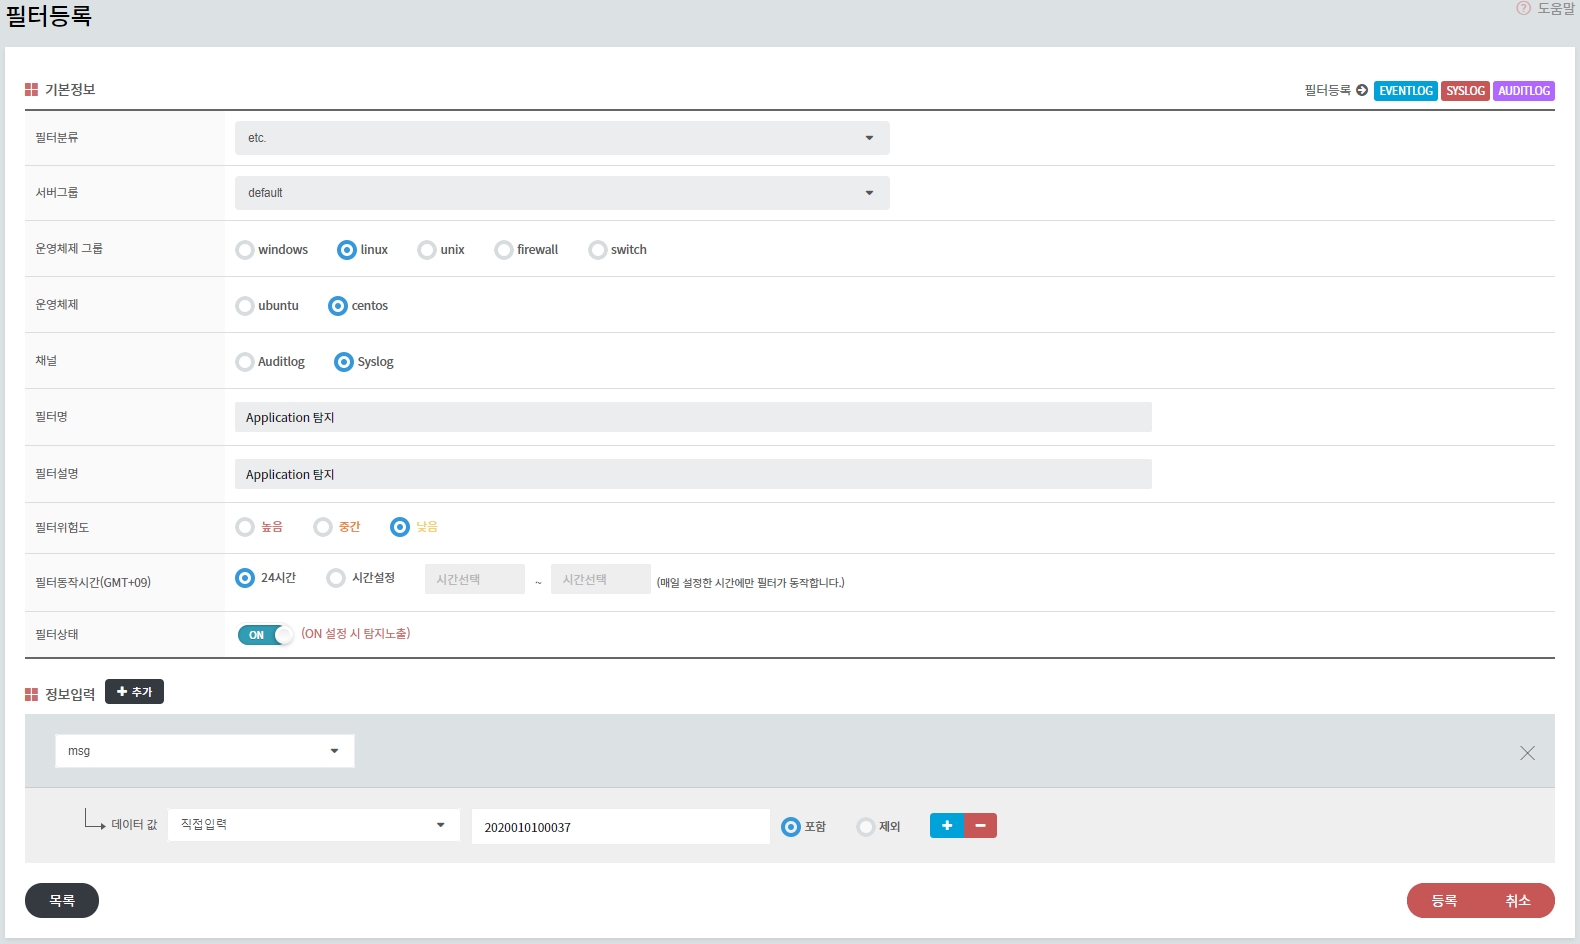The height and width of the screenshot is (944, 1580).
Task: Open the 도움말 help icon
Action: tap(1523, 9)
